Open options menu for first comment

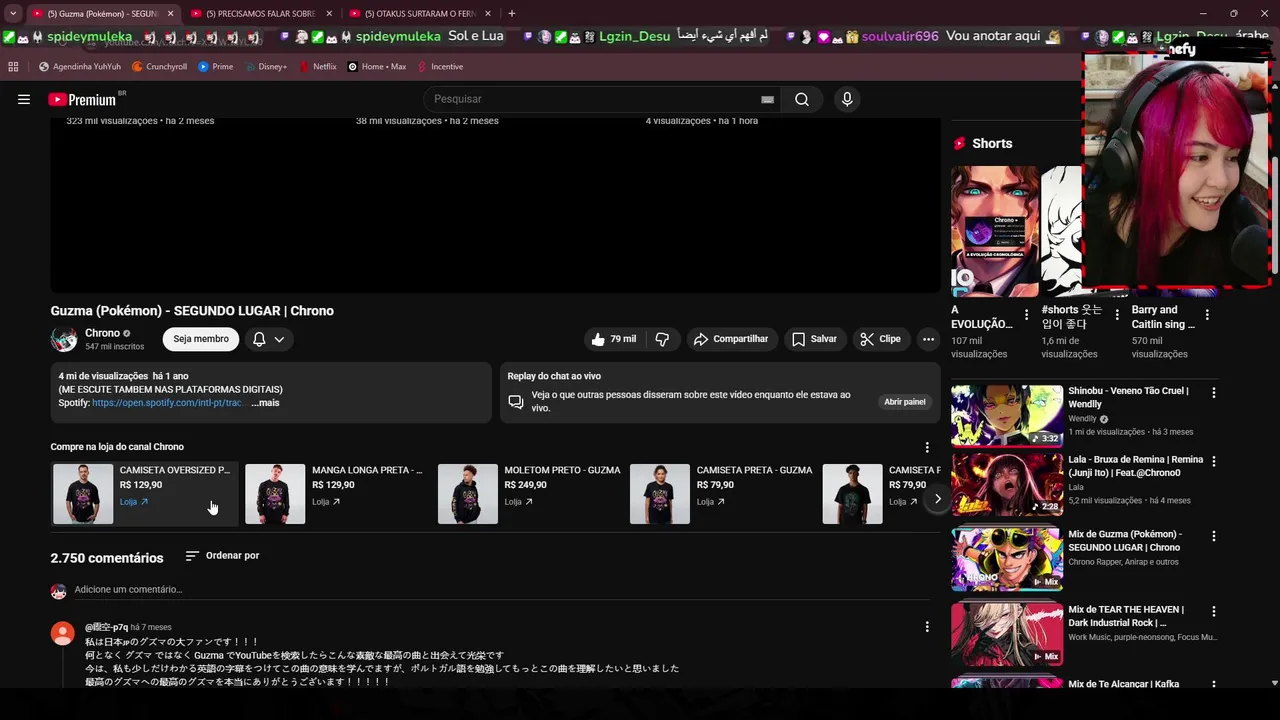click(927, 627)
